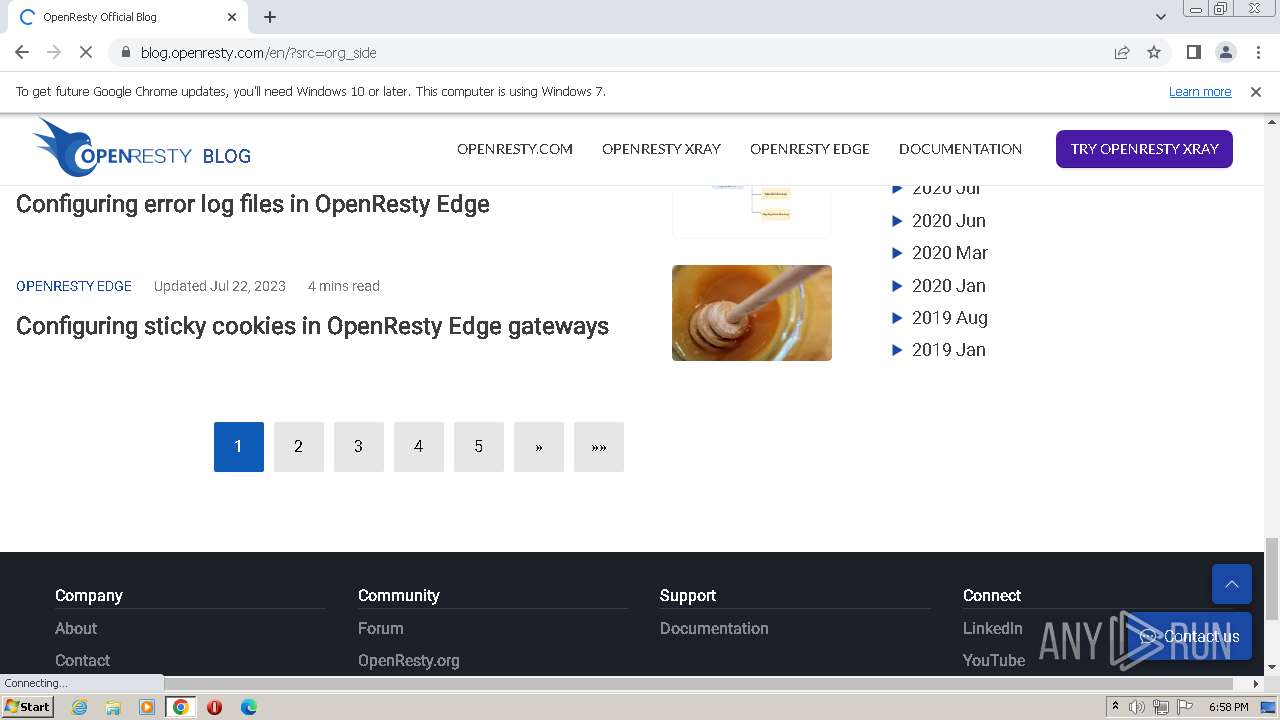Click the scroll-to-top arrow button
Image resolution: width=1280 pixels, height=720 pixels.
pos(1232,584)
